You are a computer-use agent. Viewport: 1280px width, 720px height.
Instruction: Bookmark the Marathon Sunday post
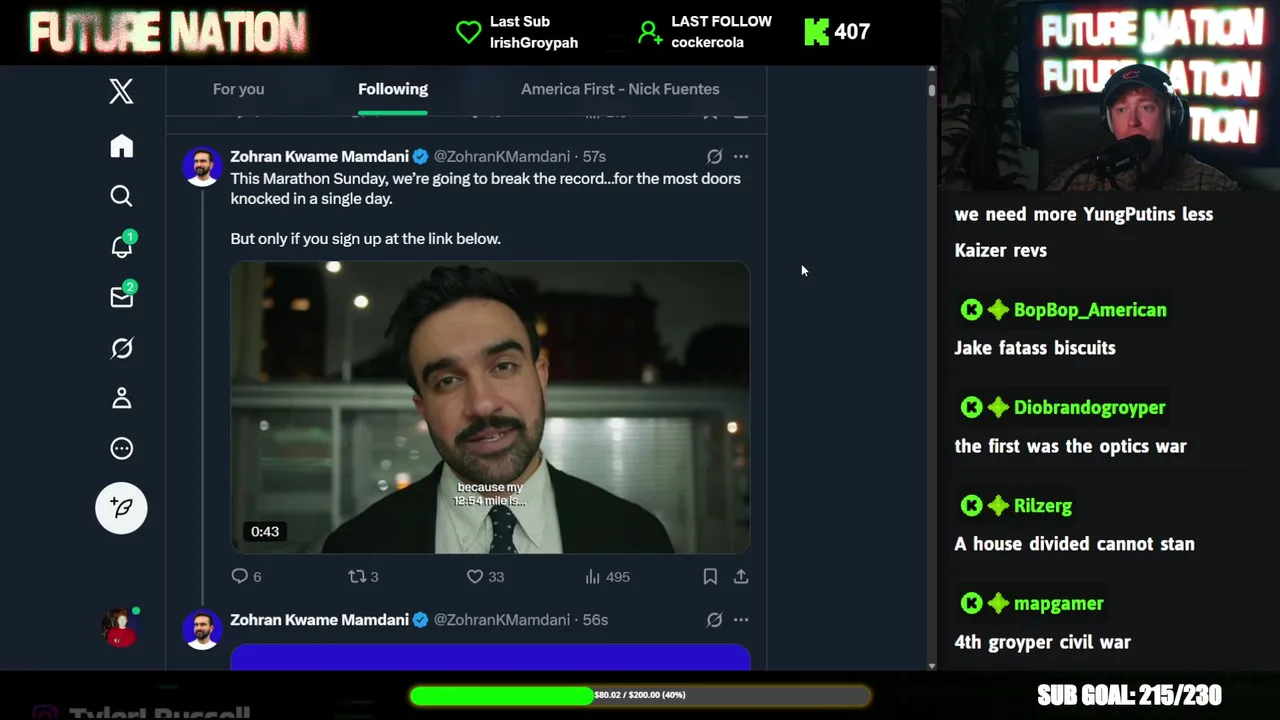(710, 577)
